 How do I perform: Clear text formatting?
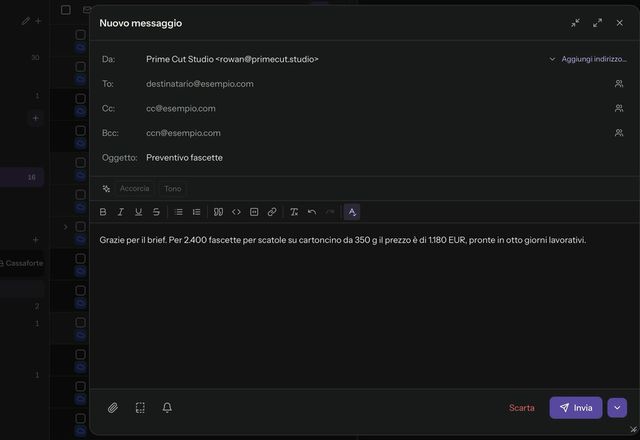294,212
